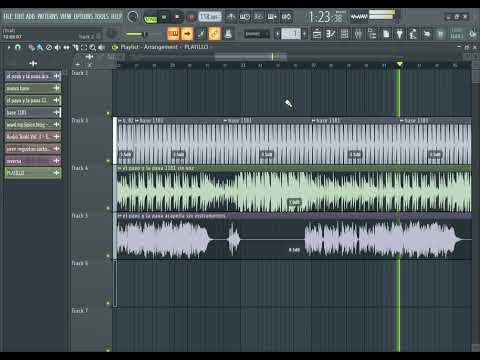Open the playlist options arrow menu
This screenshot has width=480, height=360.
[x=9, y=48]
